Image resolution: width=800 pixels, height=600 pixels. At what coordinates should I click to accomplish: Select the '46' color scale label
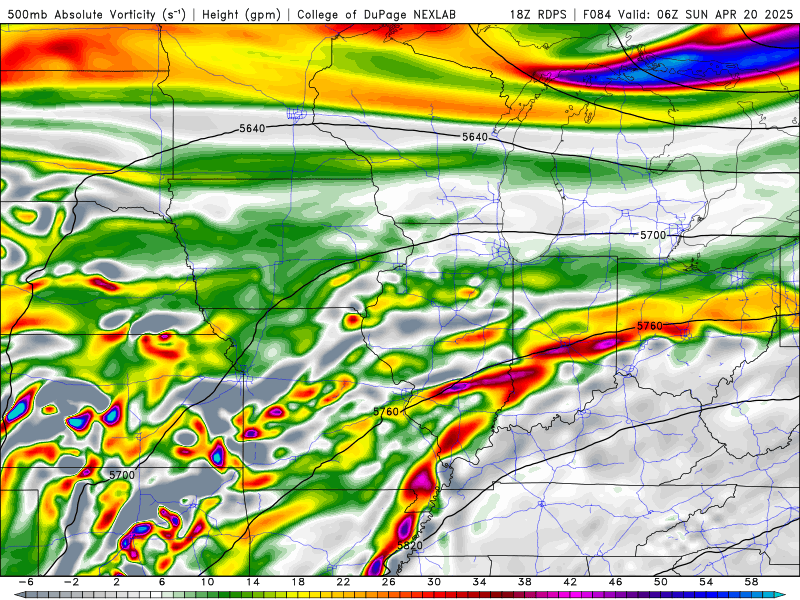(615, 582)
